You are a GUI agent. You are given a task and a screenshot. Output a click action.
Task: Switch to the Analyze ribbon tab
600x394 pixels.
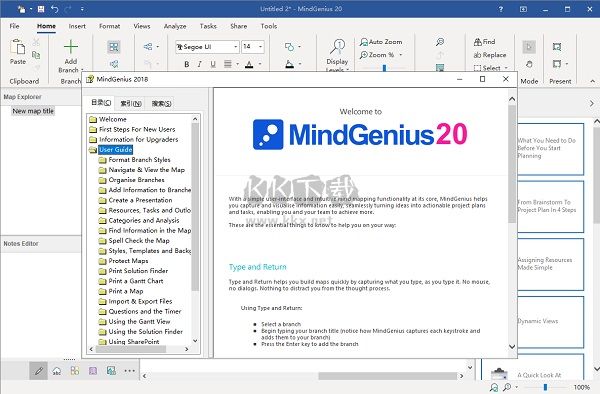pos(175,26)
